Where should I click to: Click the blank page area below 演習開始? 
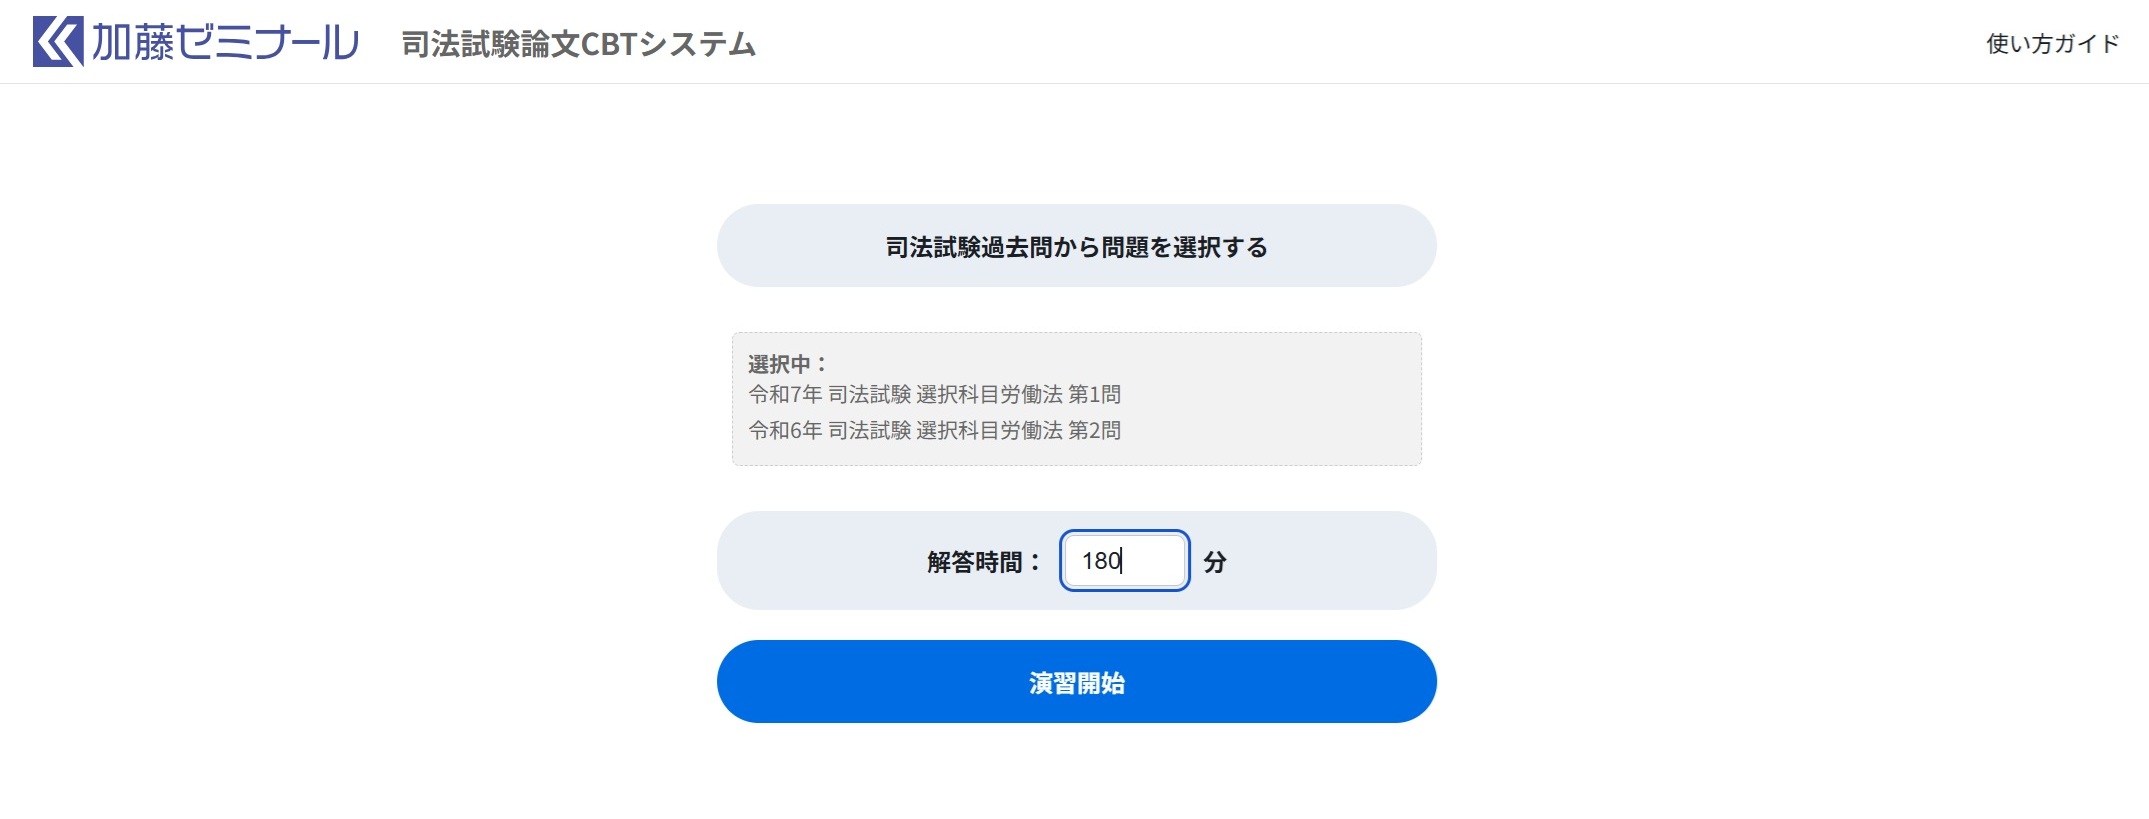pos(1076,775)
